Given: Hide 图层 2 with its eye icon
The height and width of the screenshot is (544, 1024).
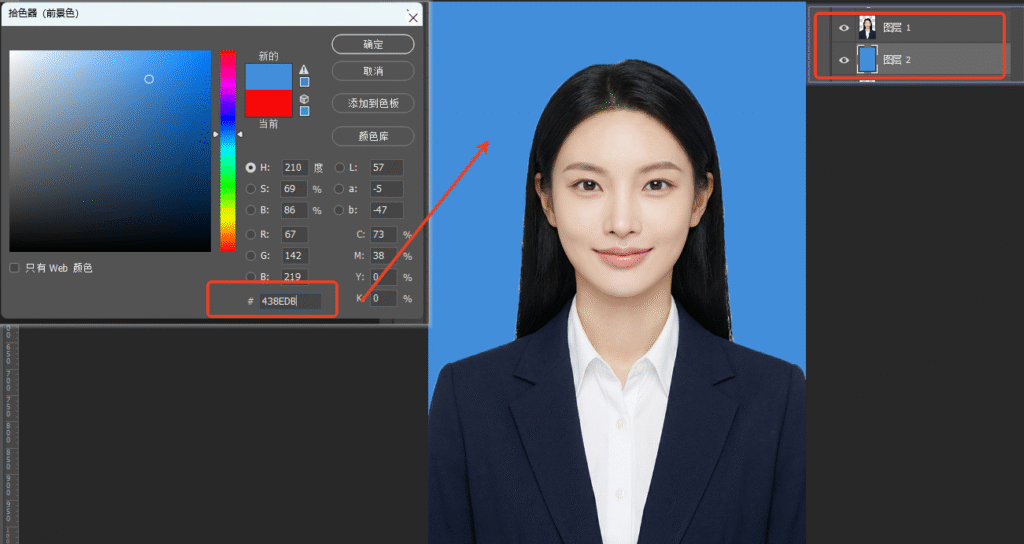Looking at the screenshot, I should (x=844, y=60).
